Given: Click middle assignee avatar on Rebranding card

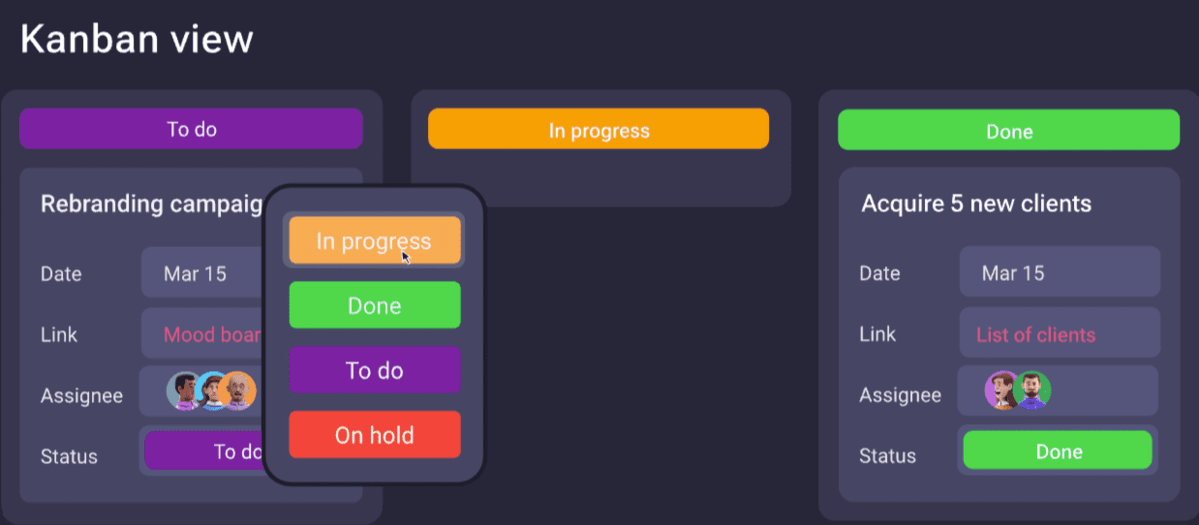Looking at the screenshot, I should click(x=212, y=391).
